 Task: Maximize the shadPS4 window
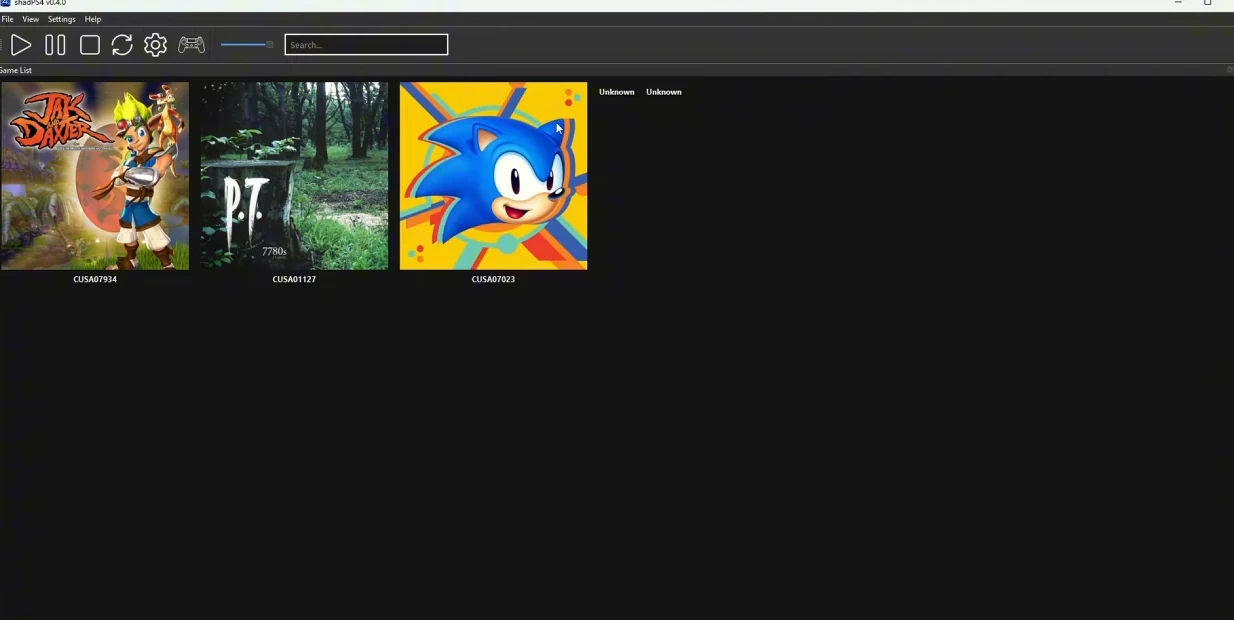pyautogui.click(x=1207, y=3)
